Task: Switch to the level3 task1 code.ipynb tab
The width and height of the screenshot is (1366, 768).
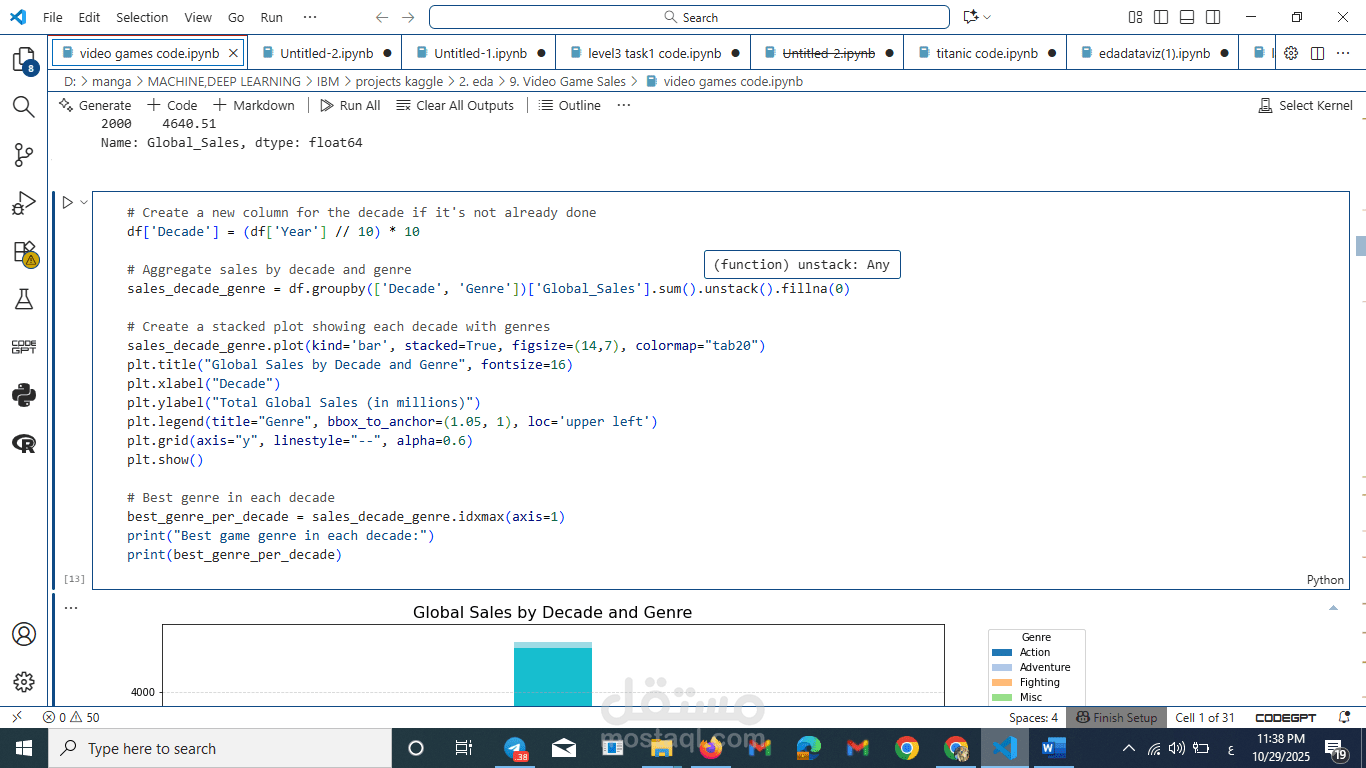Action: pos(651,53)
